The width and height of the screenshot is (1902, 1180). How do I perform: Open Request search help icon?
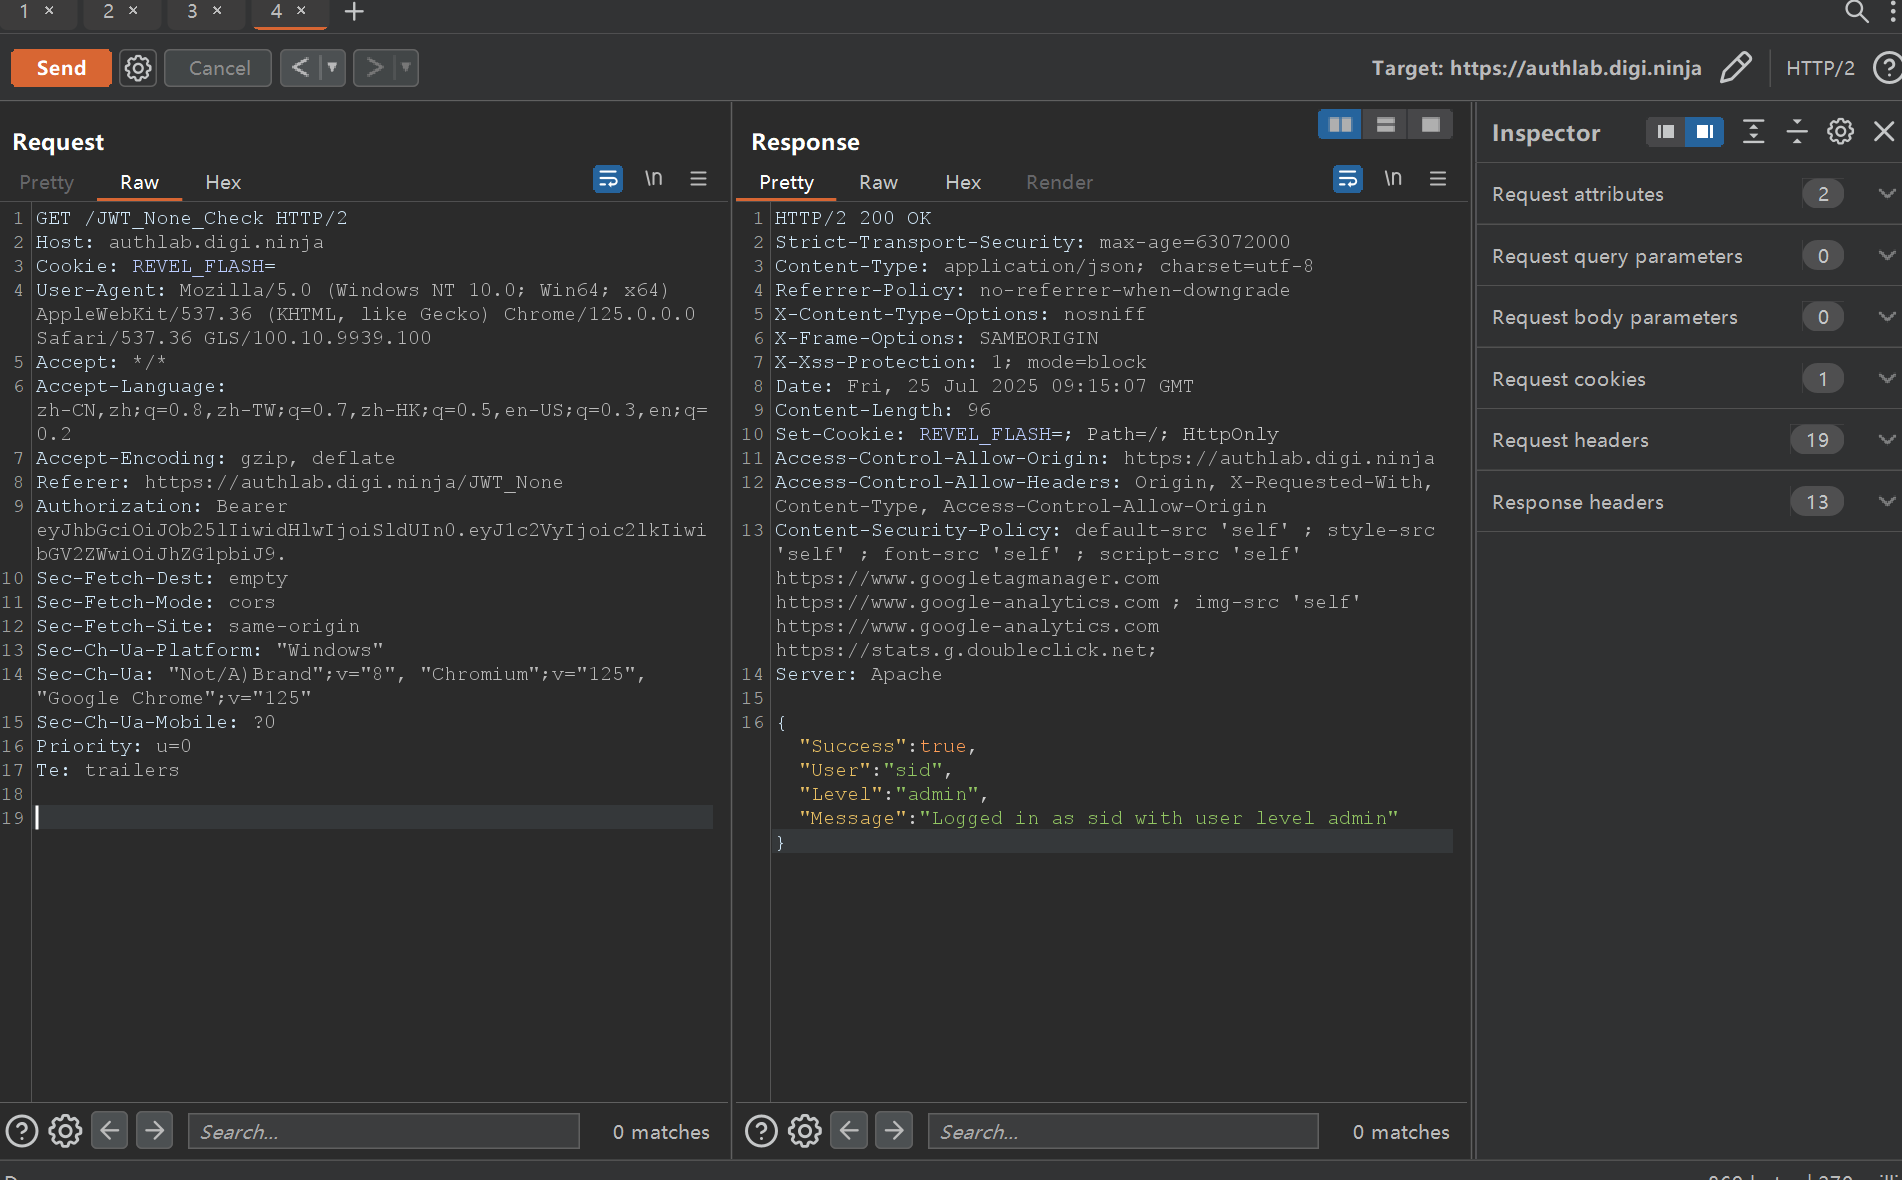coord(22,1131)
